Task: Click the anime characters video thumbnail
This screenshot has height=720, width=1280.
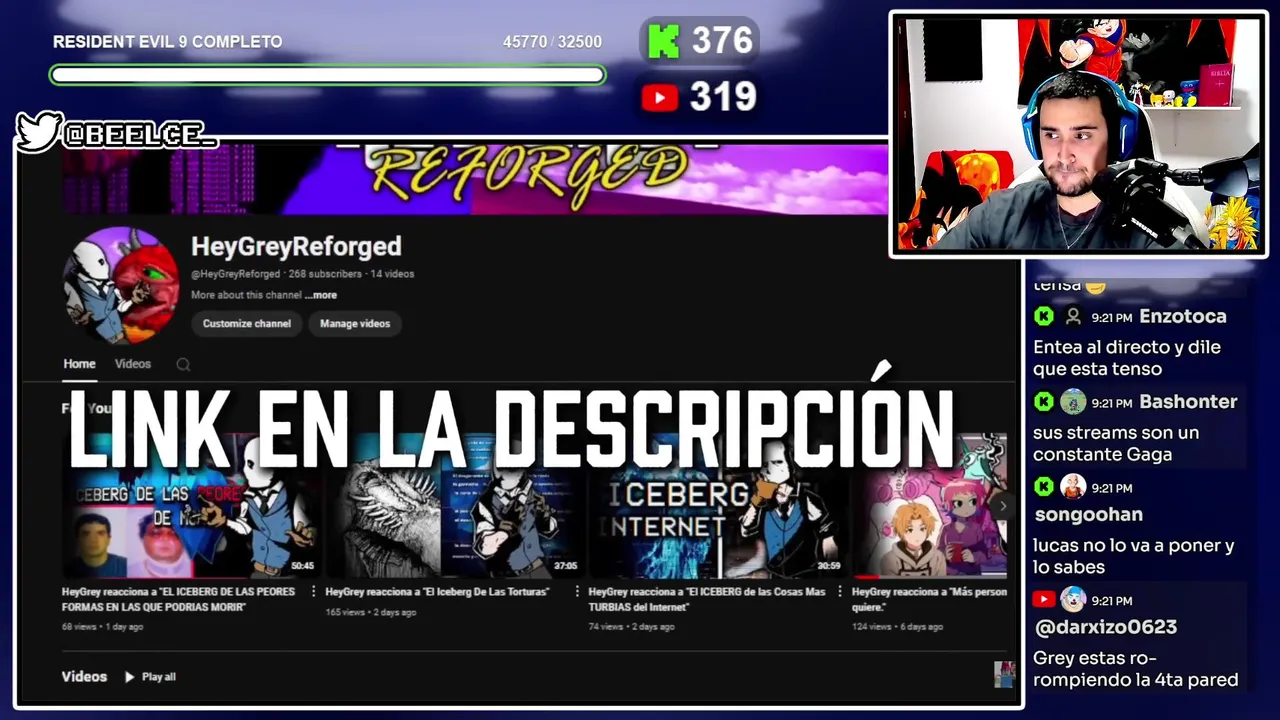Action: click(x=929, y=506)
